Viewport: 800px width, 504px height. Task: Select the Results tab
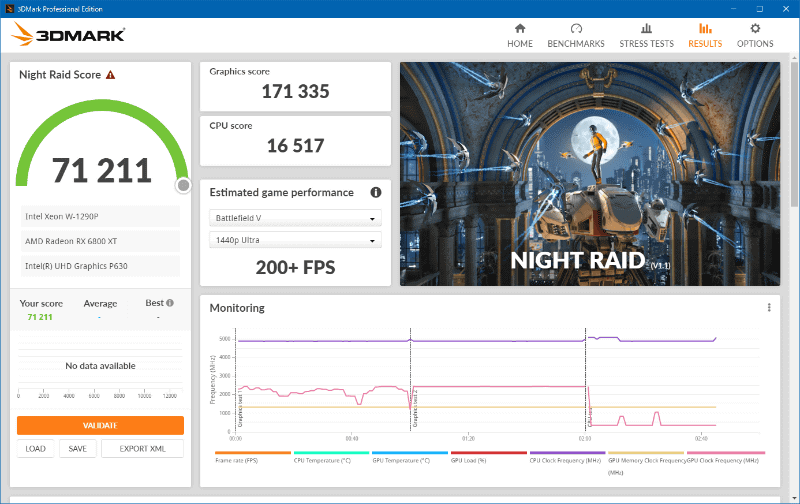(x=705, y=36)
